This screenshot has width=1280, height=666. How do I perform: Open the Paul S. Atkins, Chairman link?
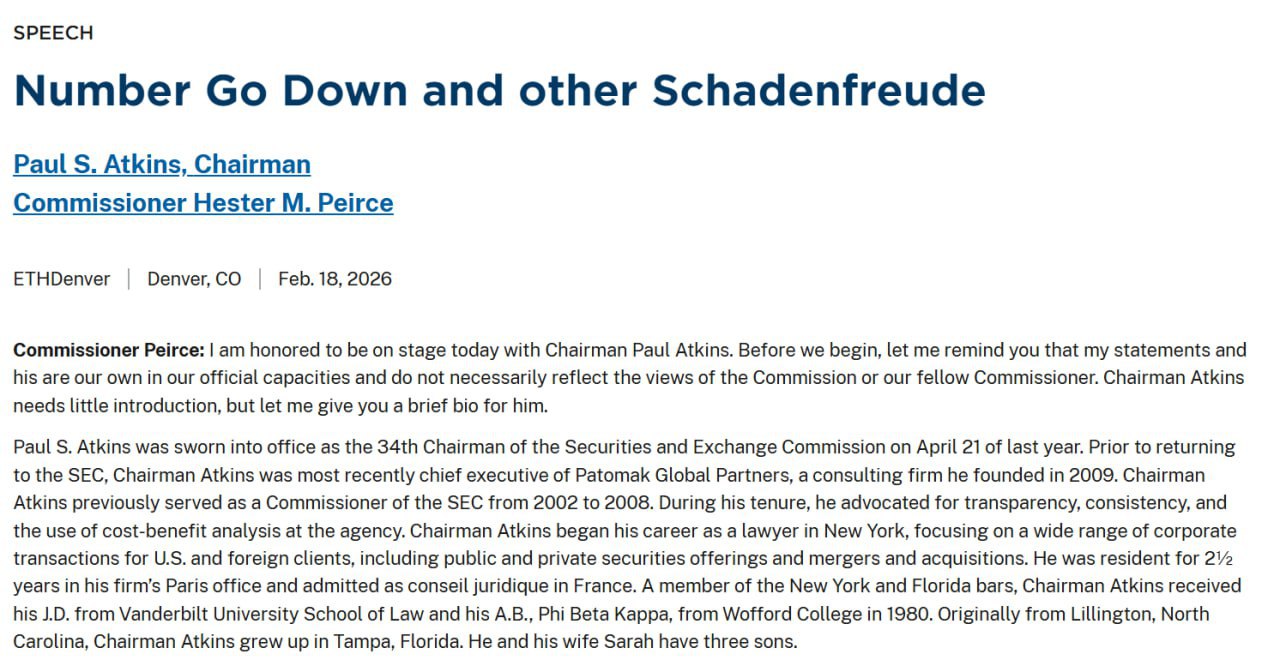coord(162,164)
